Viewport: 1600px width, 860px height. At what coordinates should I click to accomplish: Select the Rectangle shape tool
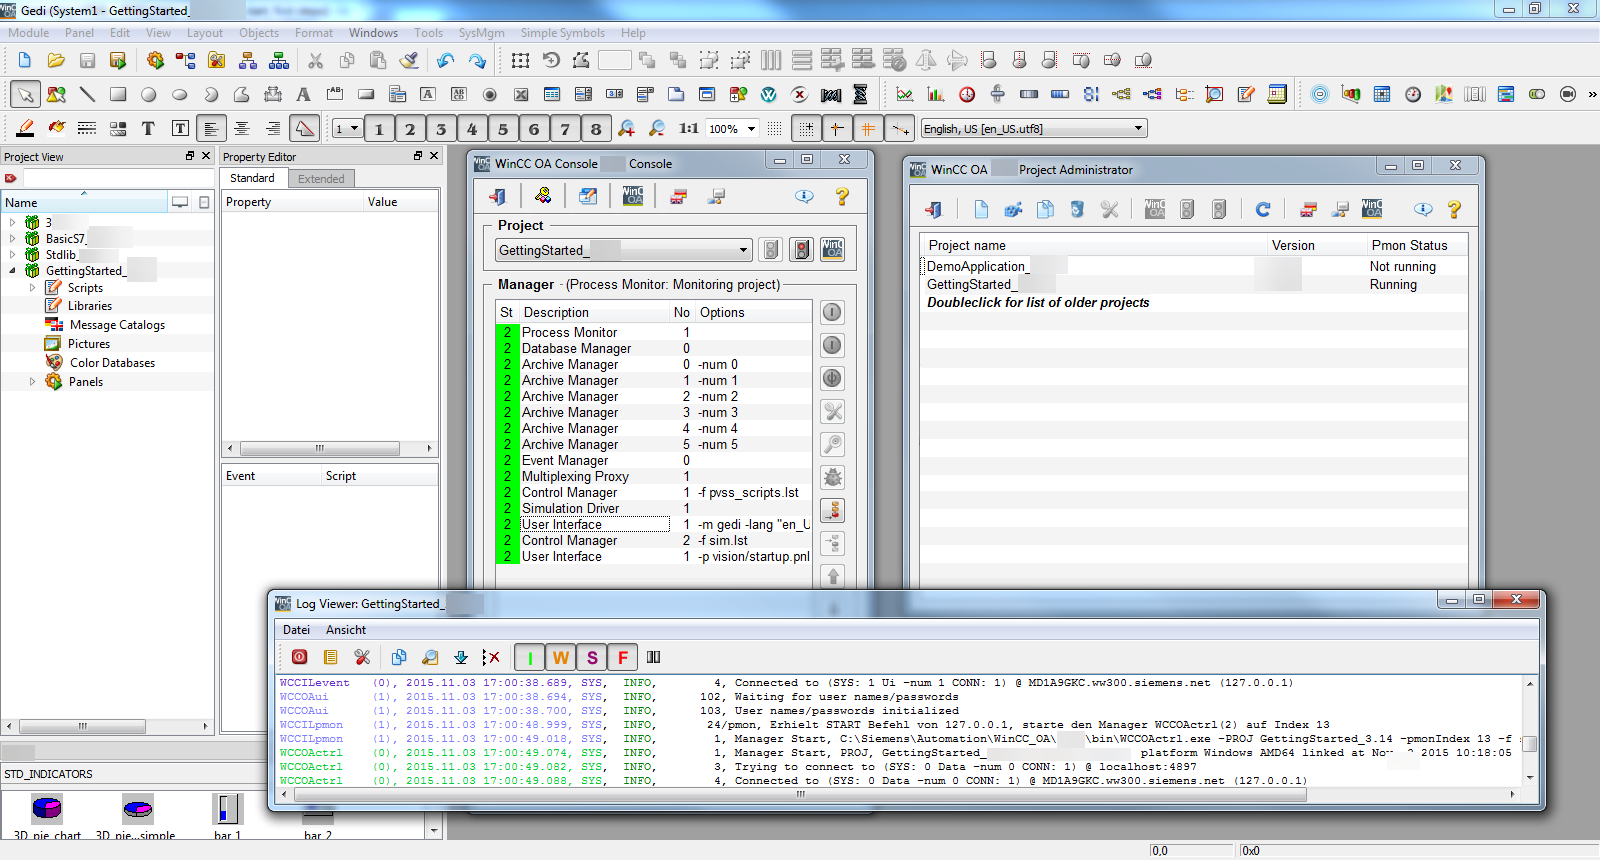pos(118,95)
